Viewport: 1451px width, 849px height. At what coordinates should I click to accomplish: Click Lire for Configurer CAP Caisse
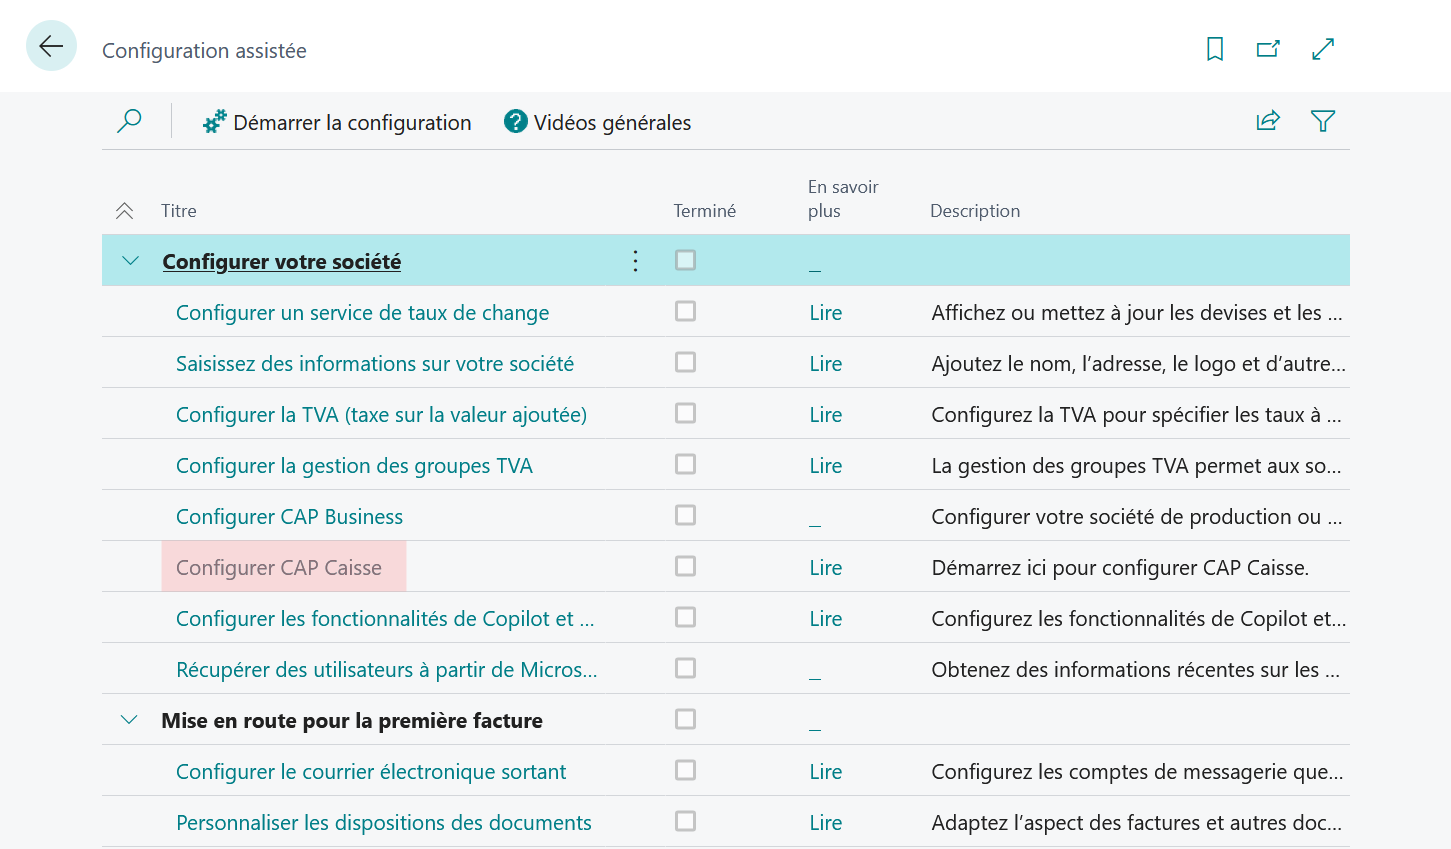(x=826, y=568)
